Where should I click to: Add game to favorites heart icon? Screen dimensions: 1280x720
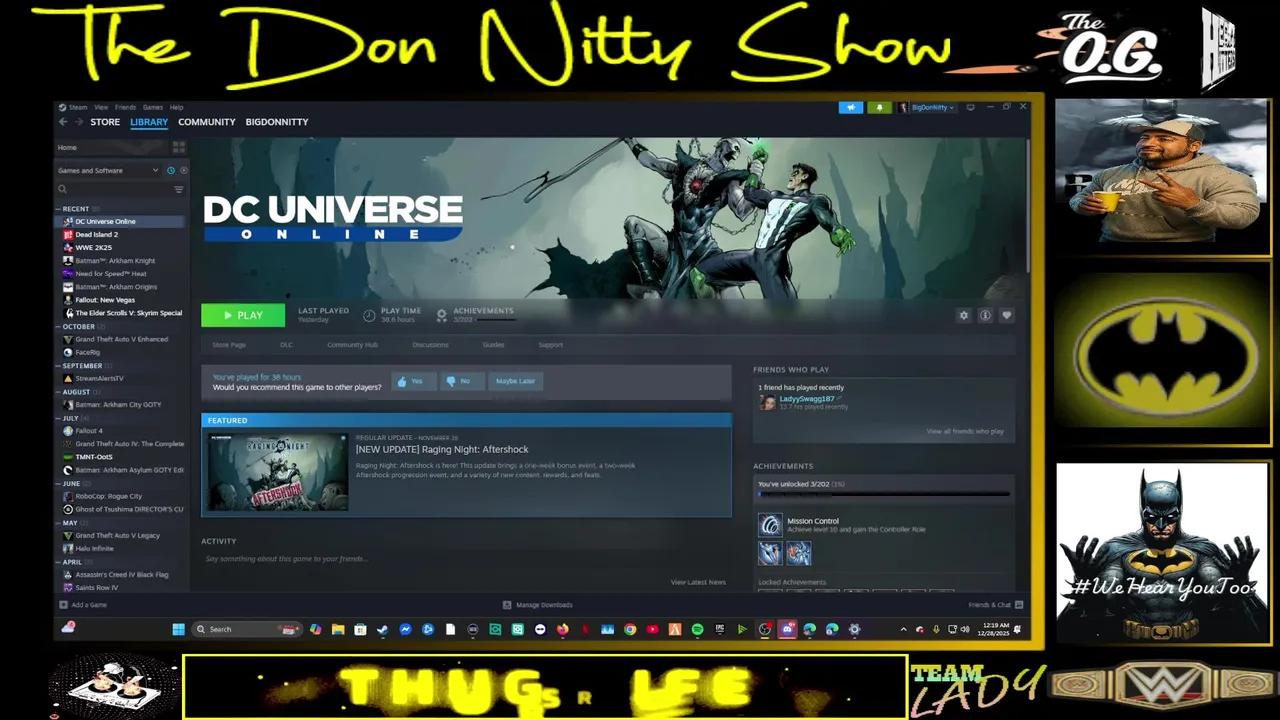point(1006,315)
